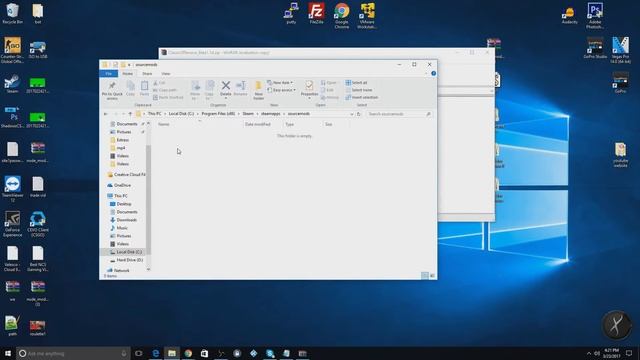Click Move to in Organize group
Viewport: 640px width, 360px height.
pos(195,90)
